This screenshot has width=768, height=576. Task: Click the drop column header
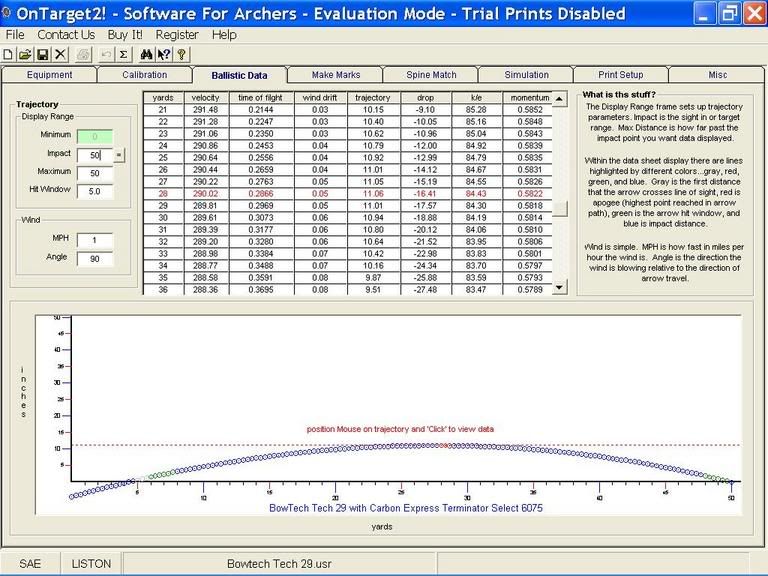click(x=425, y=97)
